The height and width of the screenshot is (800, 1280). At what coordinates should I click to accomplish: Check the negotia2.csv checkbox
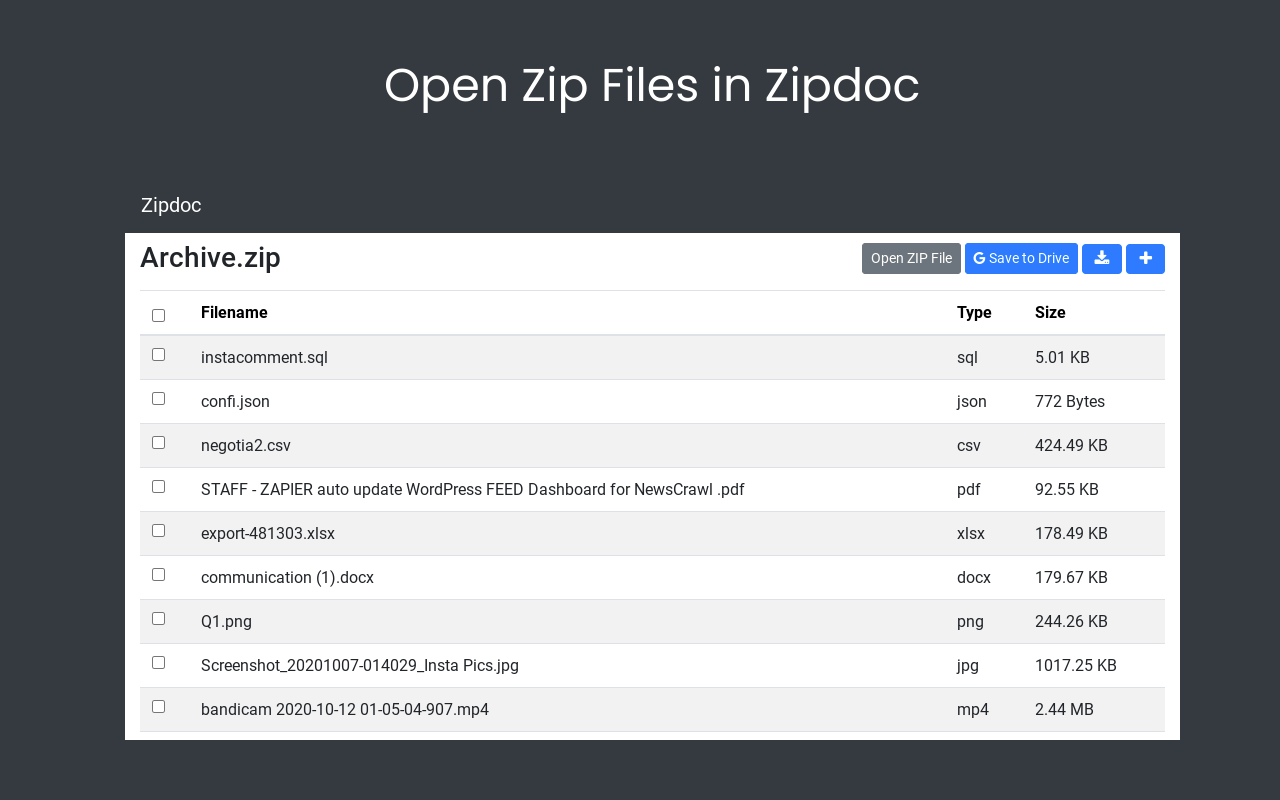coord(158,442)
